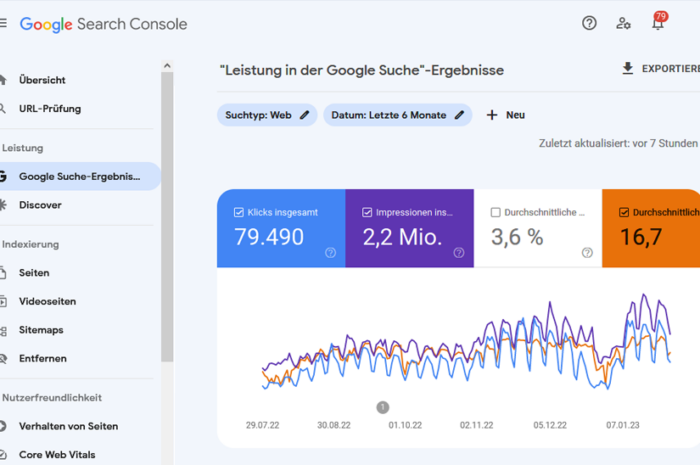Image resolution: width=700 pixels, height=465 pixels.
Task: Click the plus icon for new filter
Action: pos(492,115)
